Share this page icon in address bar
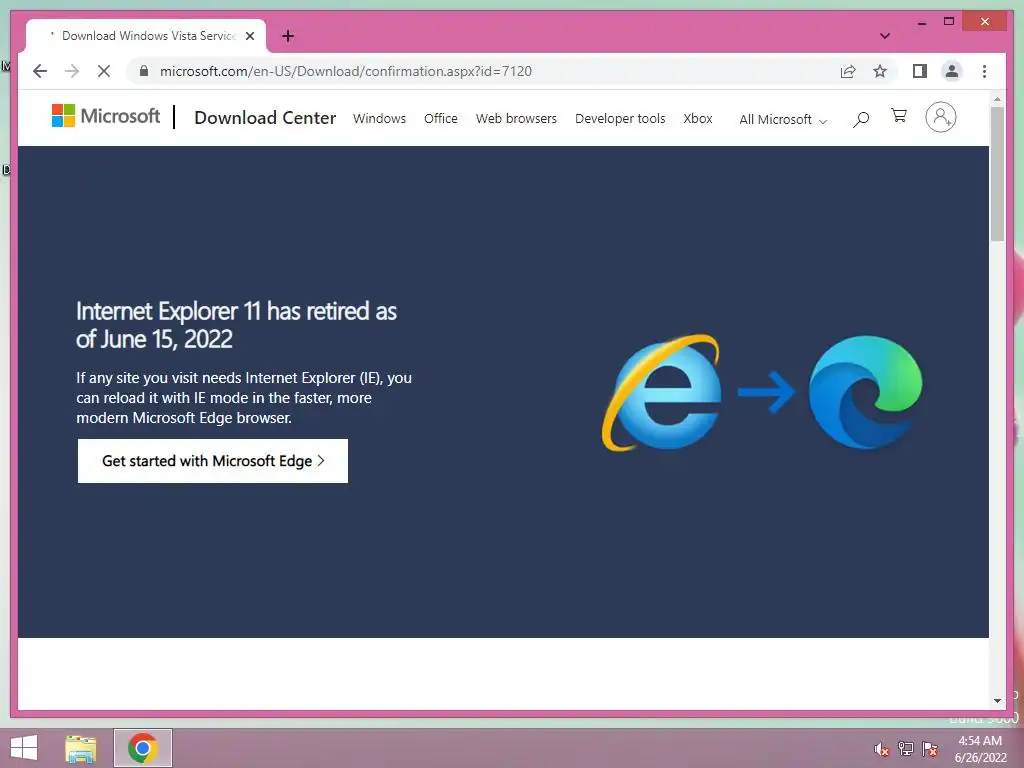This screenshot has width=1024, height=768. (x=848, y=71)
